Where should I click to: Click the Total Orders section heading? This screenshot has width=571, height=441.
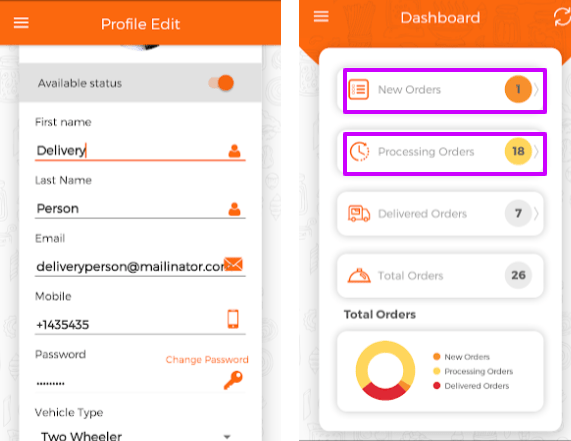pyautogui.click(x=380, y=314)
